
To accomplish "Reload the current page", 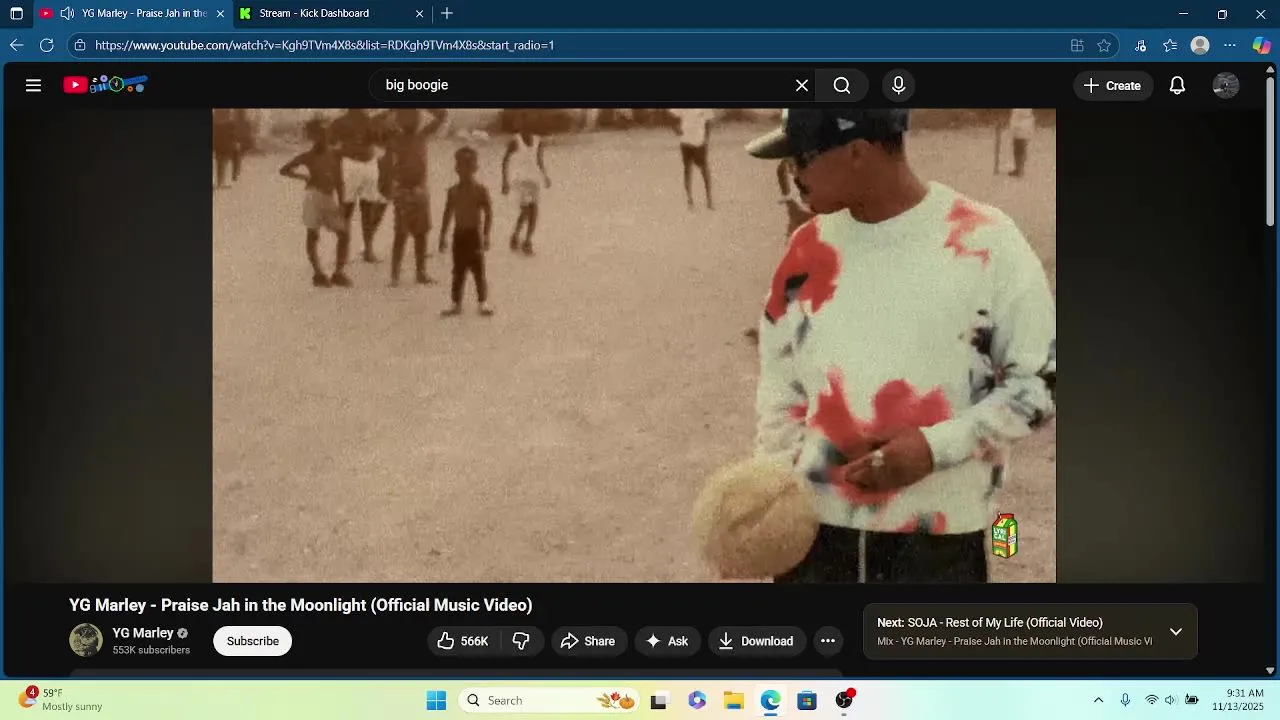I will (46, 45).
